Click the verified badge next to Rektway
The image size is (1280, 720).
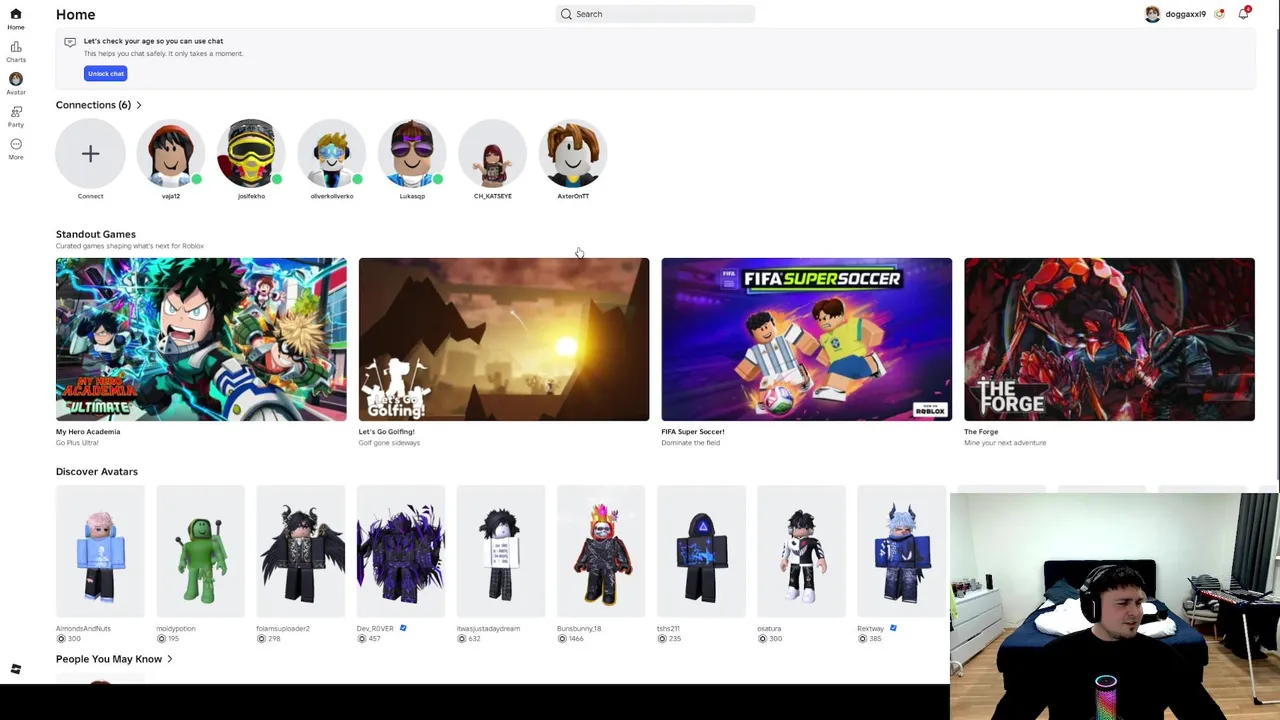point(893,628)
